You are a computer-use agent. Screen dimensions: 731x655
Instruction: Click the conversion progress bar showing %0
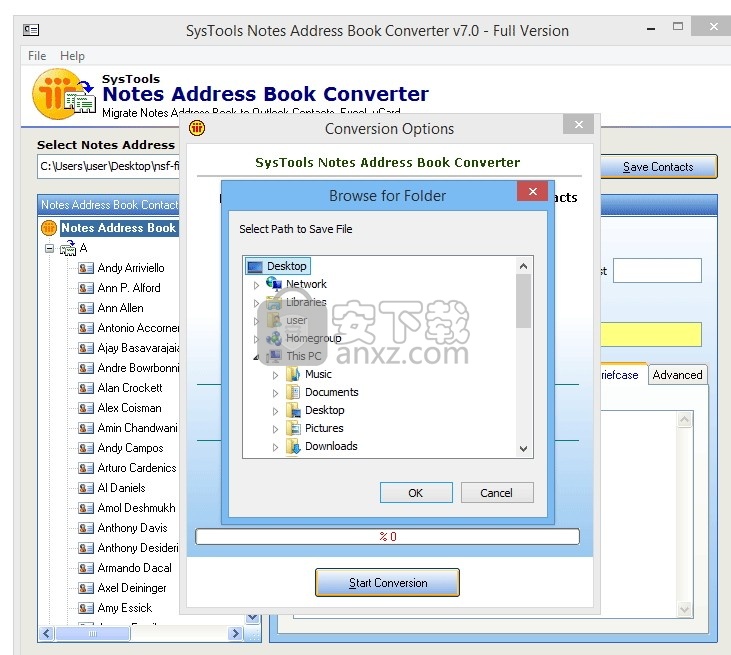coord(387,537)
